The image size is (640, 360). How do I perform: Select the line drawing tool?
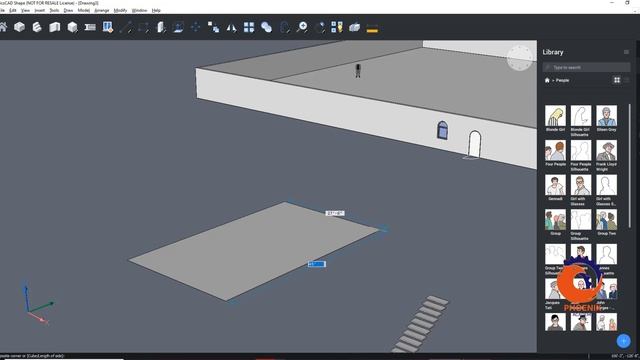tap(125, 27)
